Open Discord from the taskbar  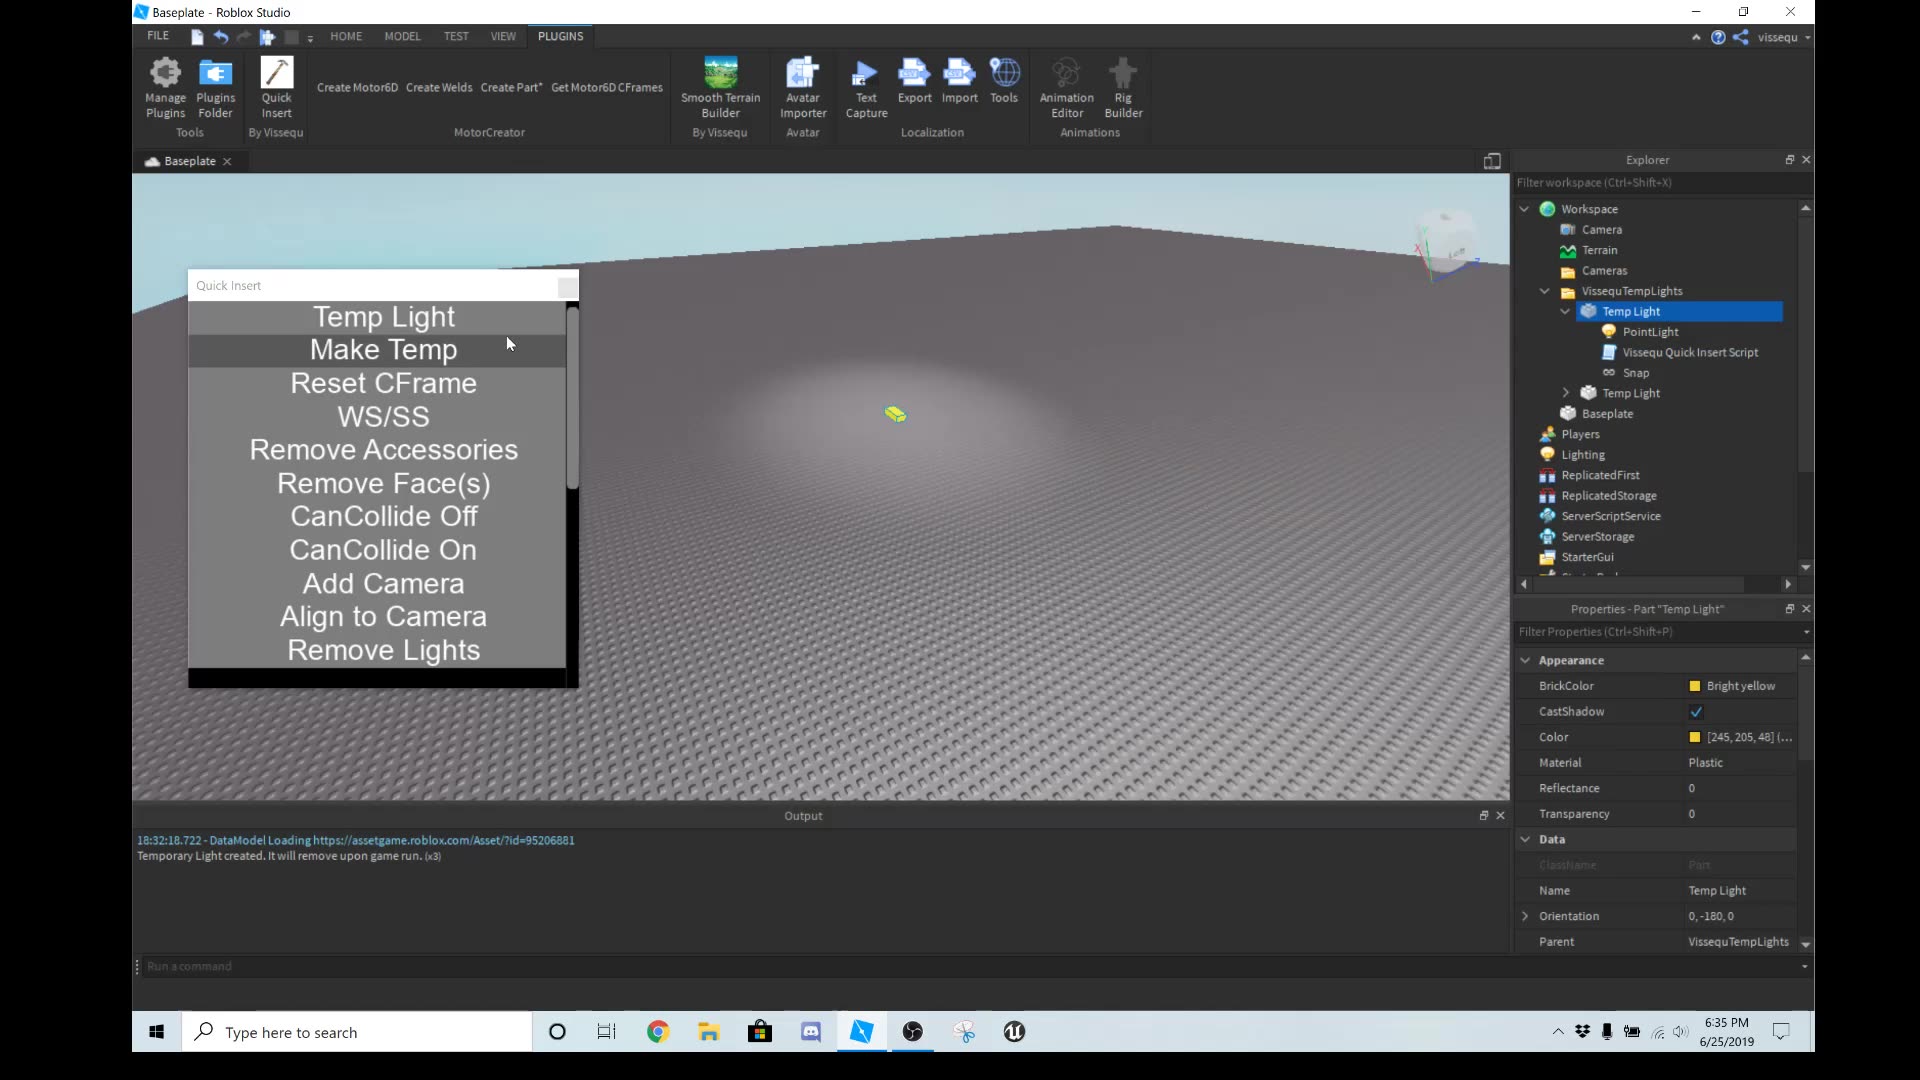tap(810, 1032)
